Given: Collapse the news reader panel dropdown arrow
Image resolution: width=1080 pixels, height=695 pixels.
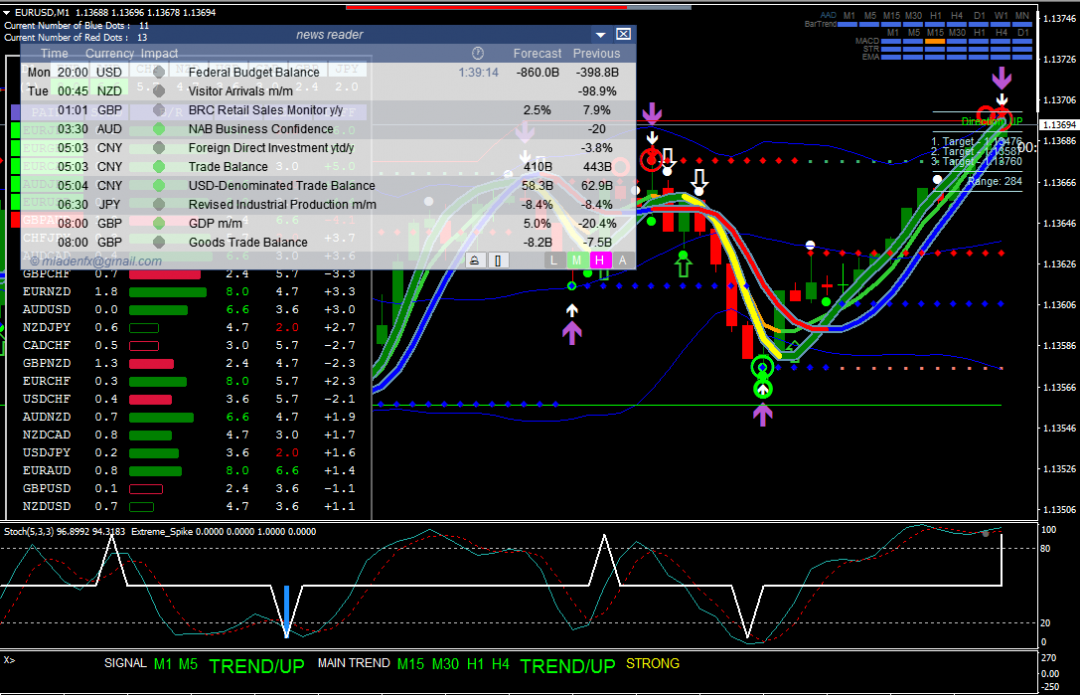Looking at the screenshot, I should pos(600,34).
